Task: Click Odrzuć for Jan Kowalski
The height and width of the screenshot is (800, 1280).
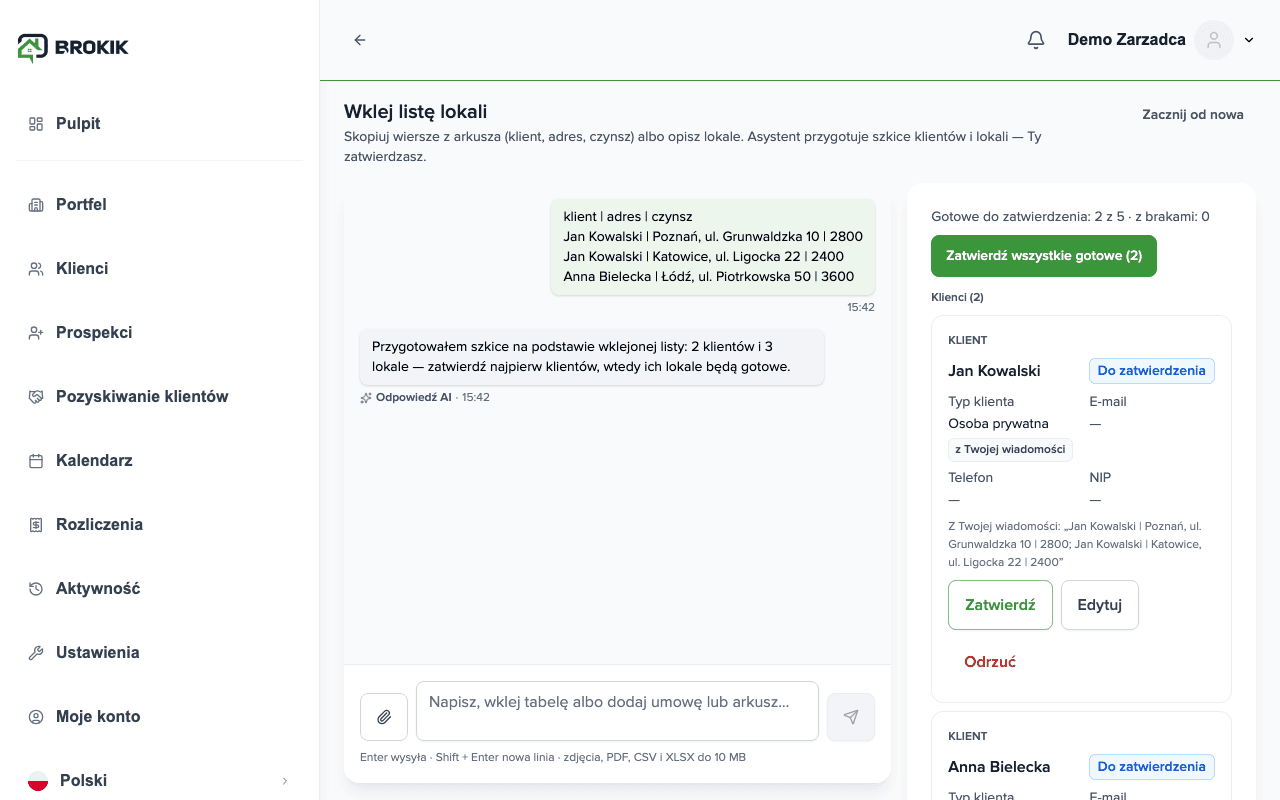Action: click(990, 662)
